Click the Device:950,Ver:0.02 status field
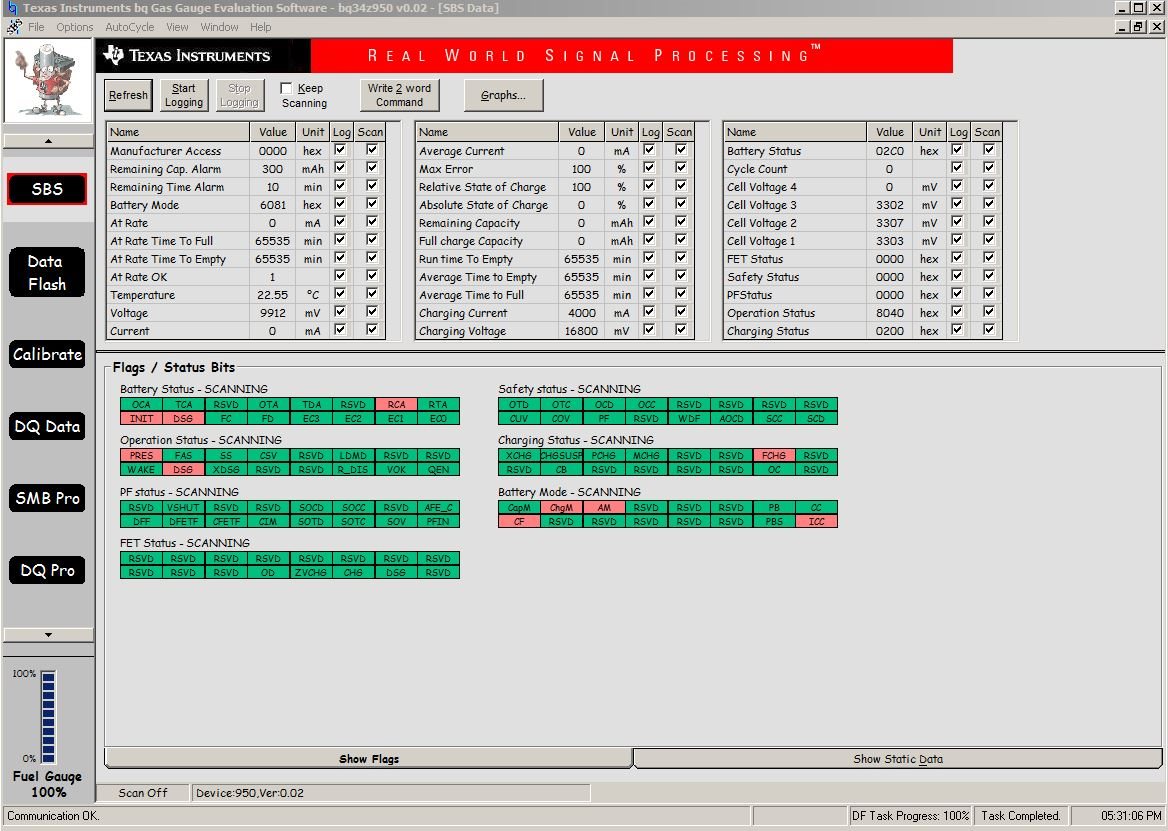Image resolution: width=1168 pixels, height=831 pixels. click(390, 792)
